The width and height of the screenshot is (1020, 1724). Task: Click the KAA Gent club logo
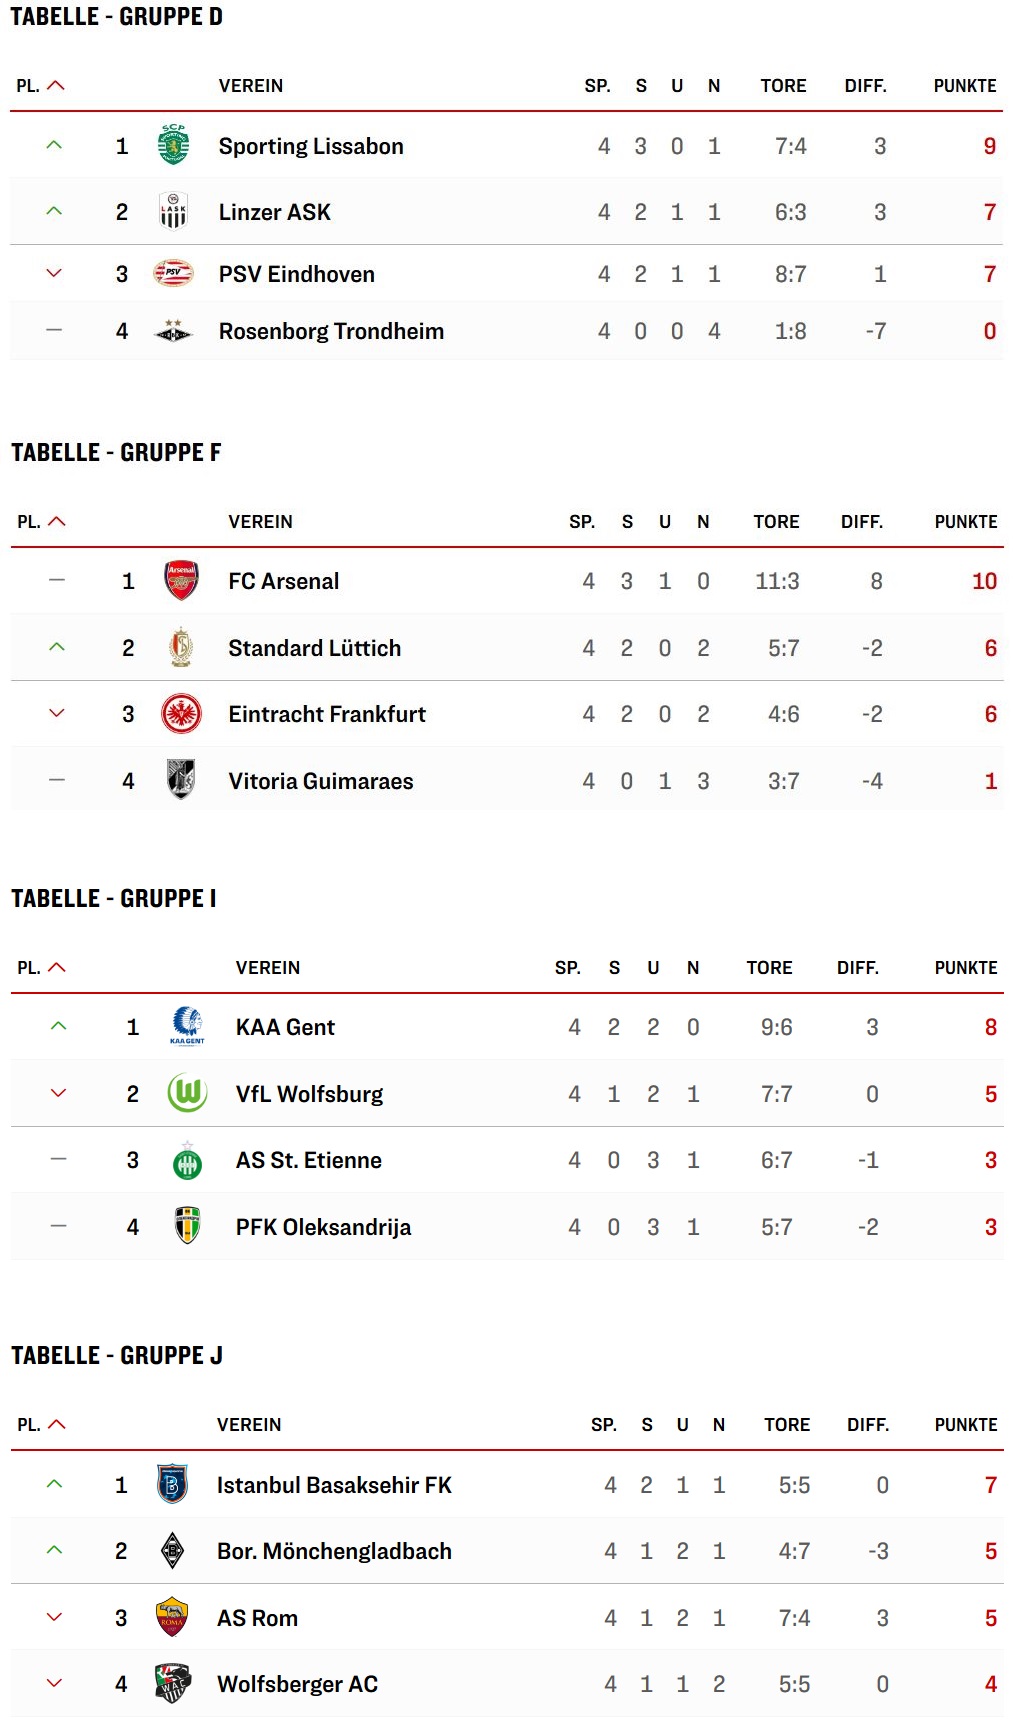coord(187,1026)
